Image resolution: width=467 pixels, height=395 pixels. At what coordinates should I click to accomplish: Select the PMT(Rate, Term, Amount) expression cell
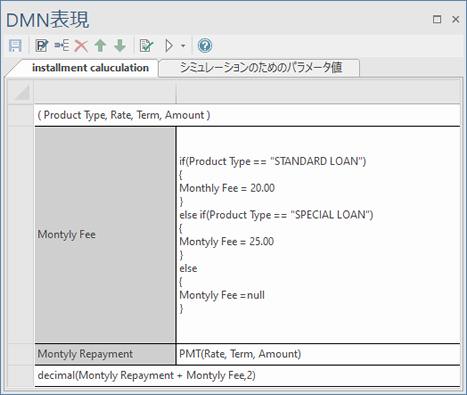tap(318, 354)
